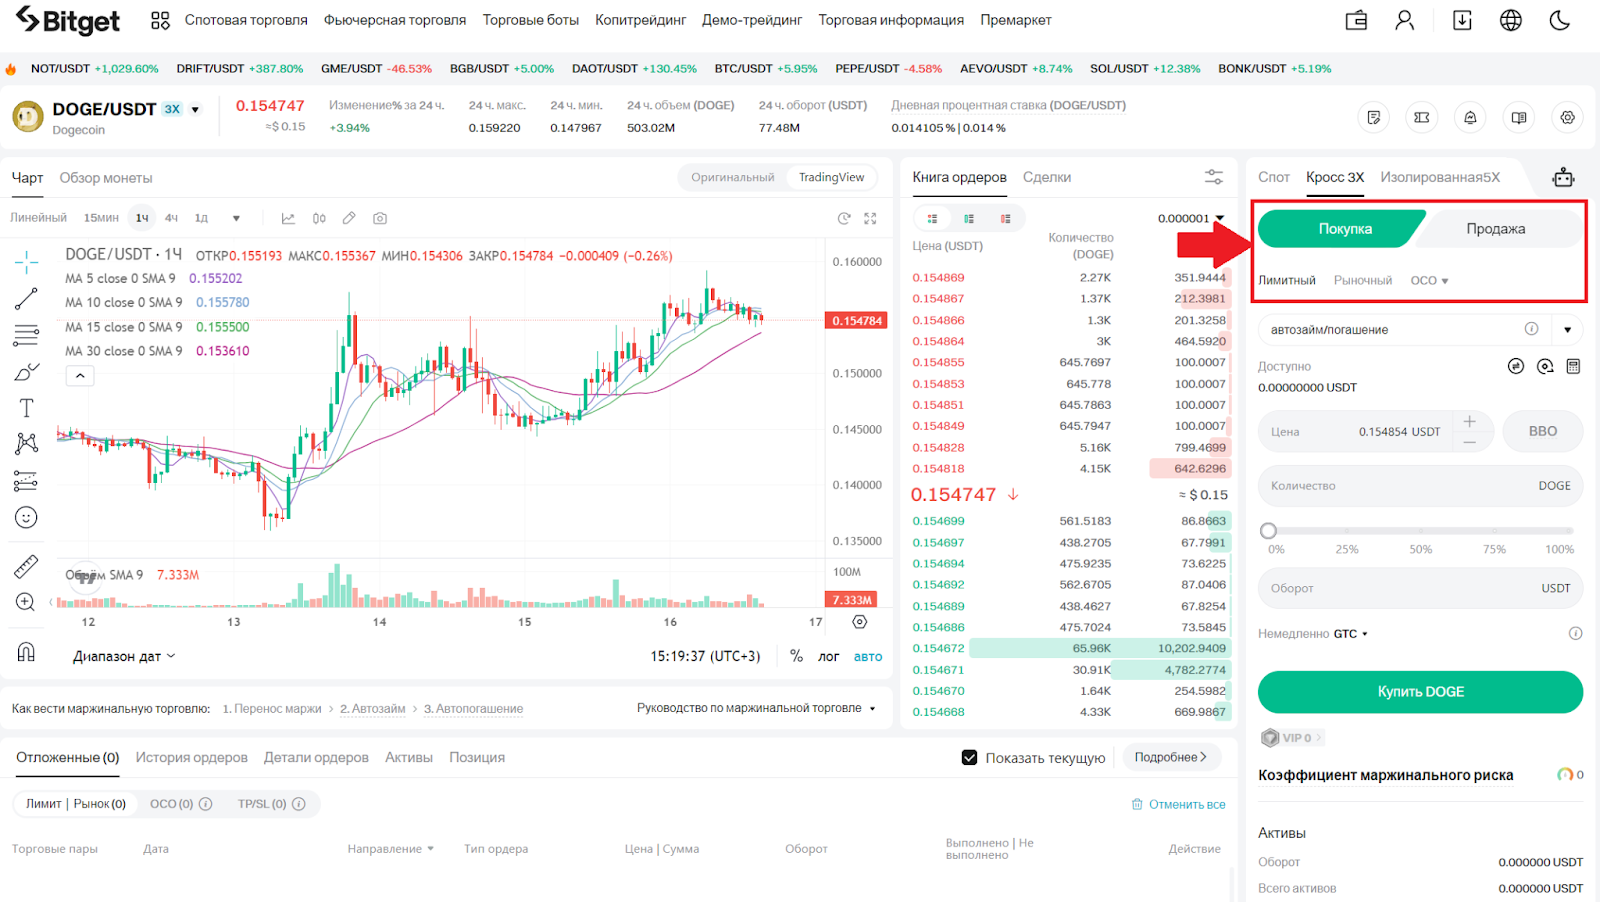Open the Автозайм guide link
The width and height of the screenshot is (1600, 902).
(x=372, y=708)
